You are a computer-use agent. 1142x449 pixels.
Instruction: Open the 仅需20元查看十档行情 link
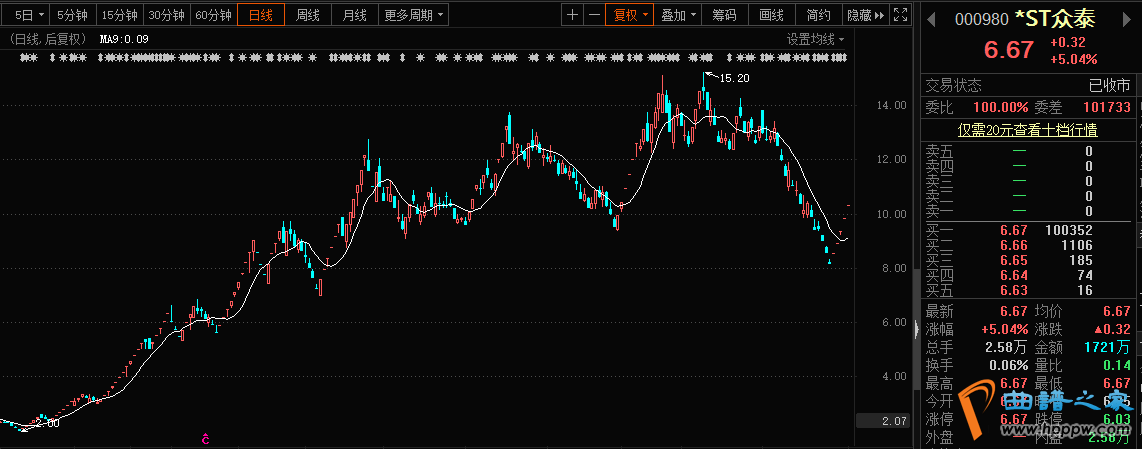coord(1027,129)
